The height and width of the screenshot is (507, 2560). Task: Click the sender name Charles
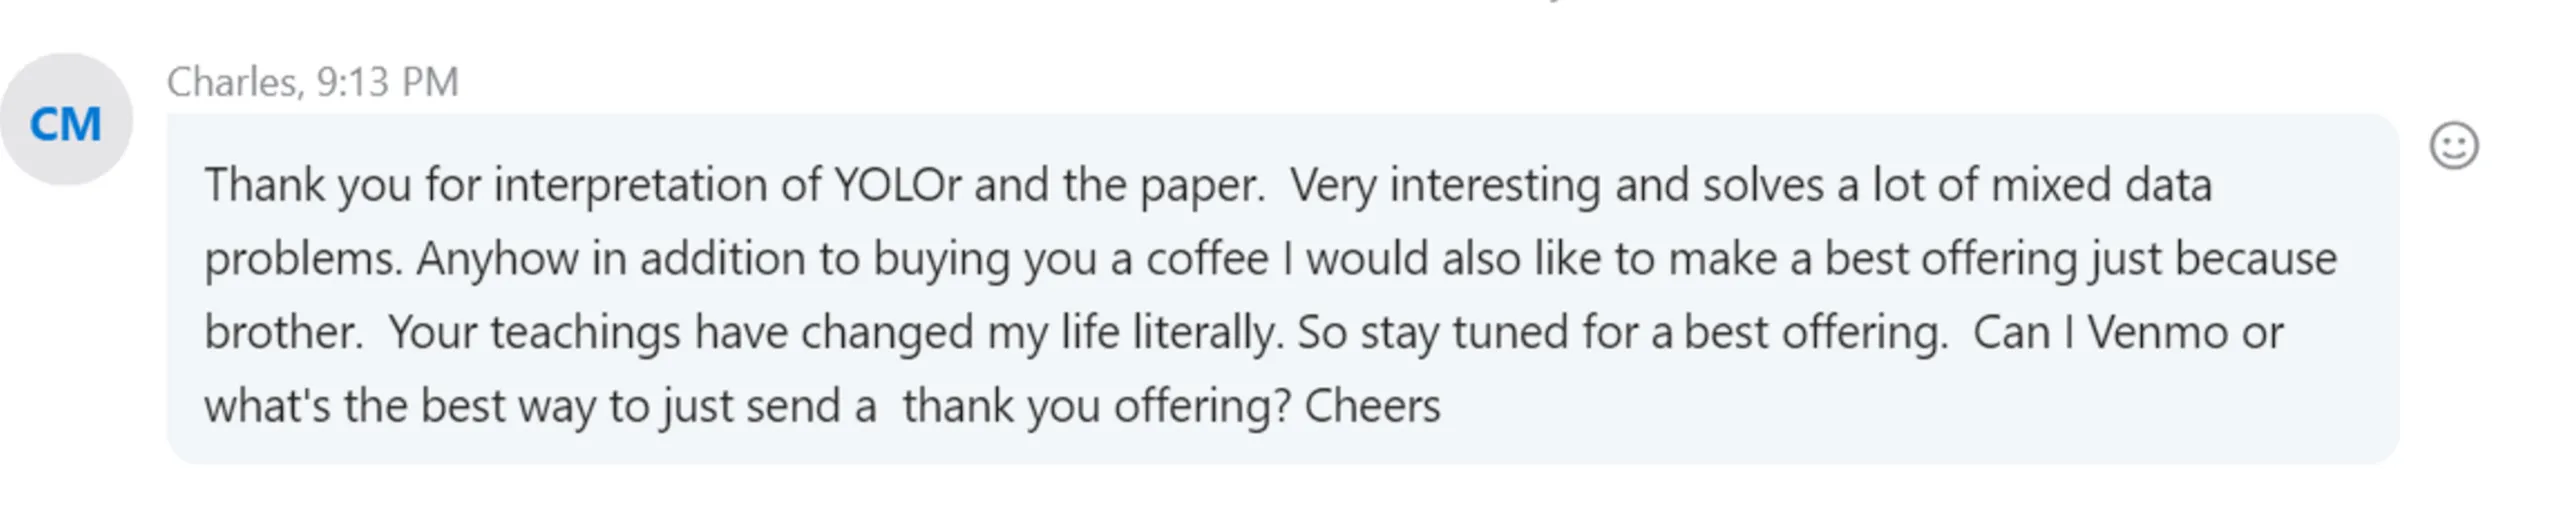click(232, 82)
